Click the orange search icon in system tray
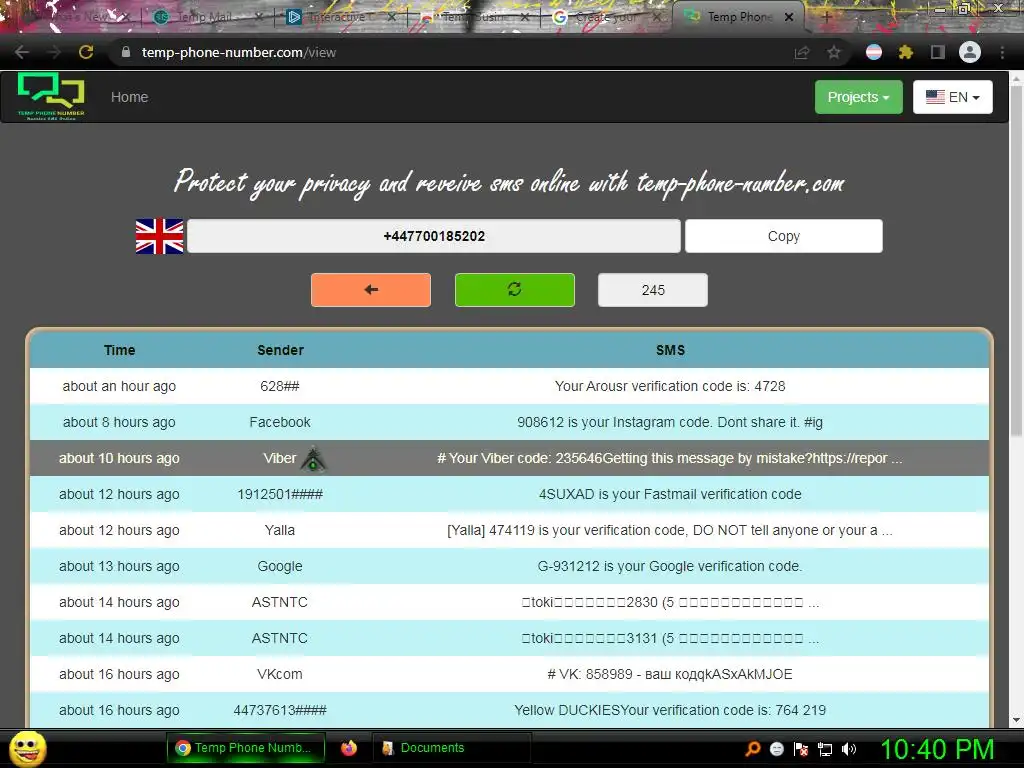1024x768 pixels. (x=752, y=749)
